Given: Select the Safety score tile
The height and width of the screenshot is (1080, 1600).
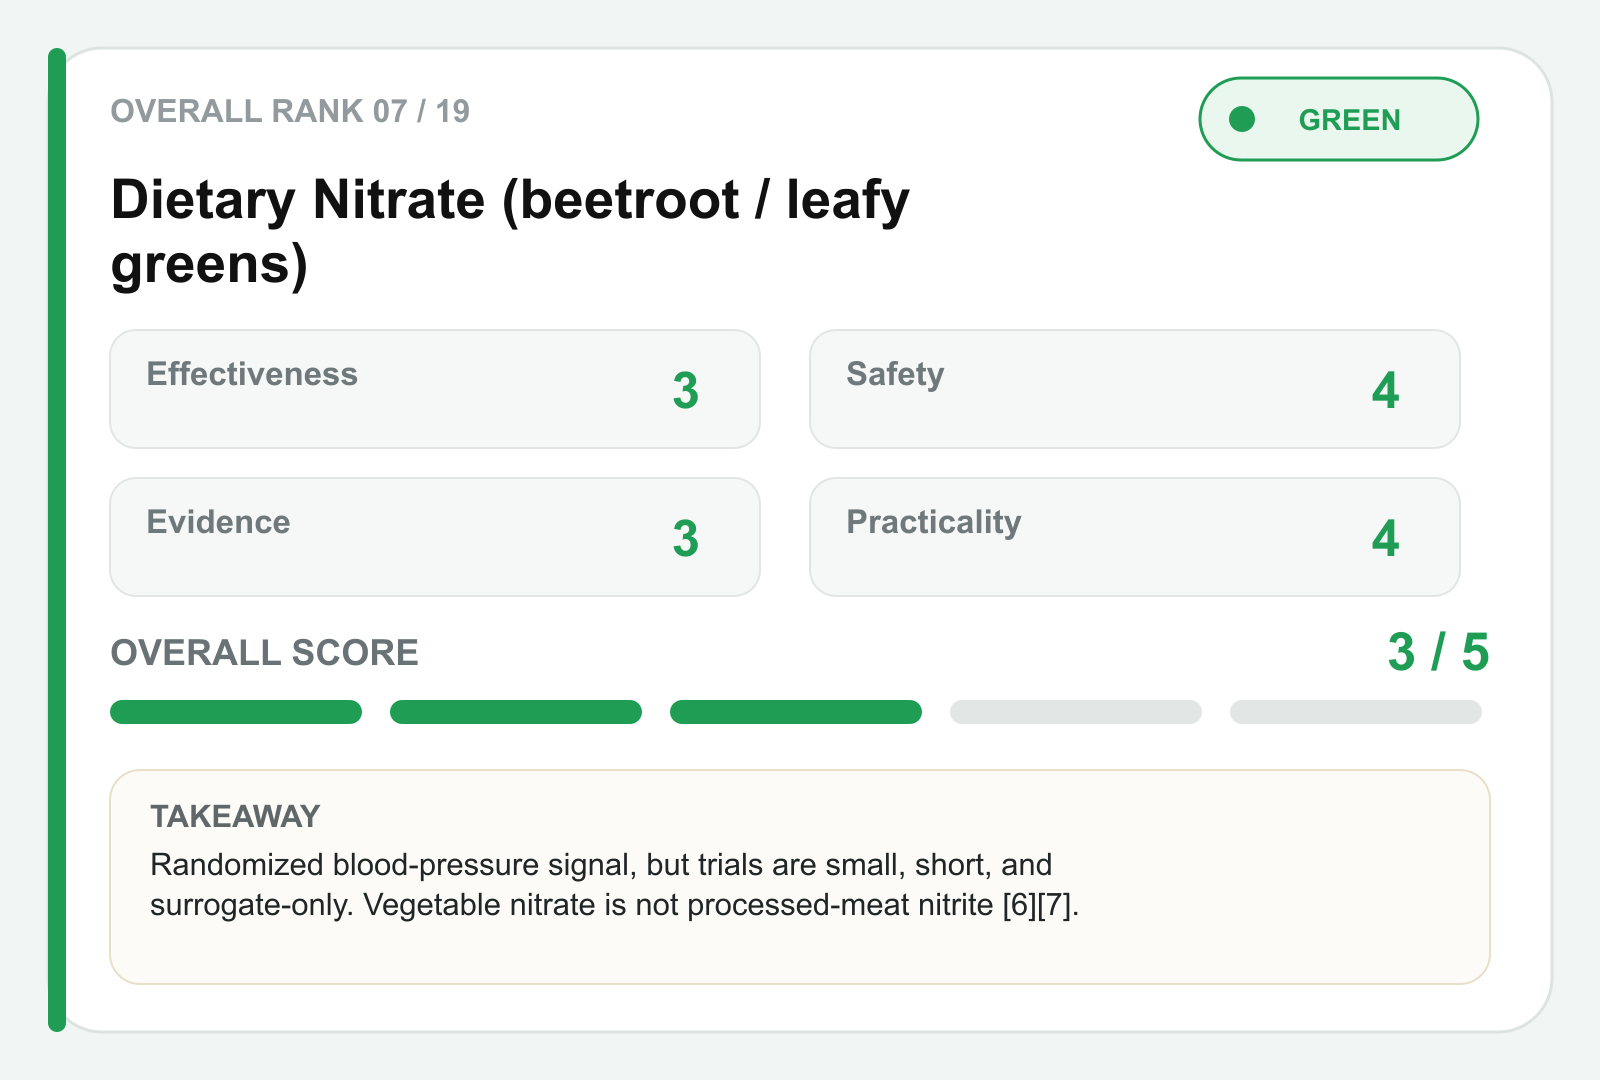Looking at the screenshot, I should coord(1135,389).
